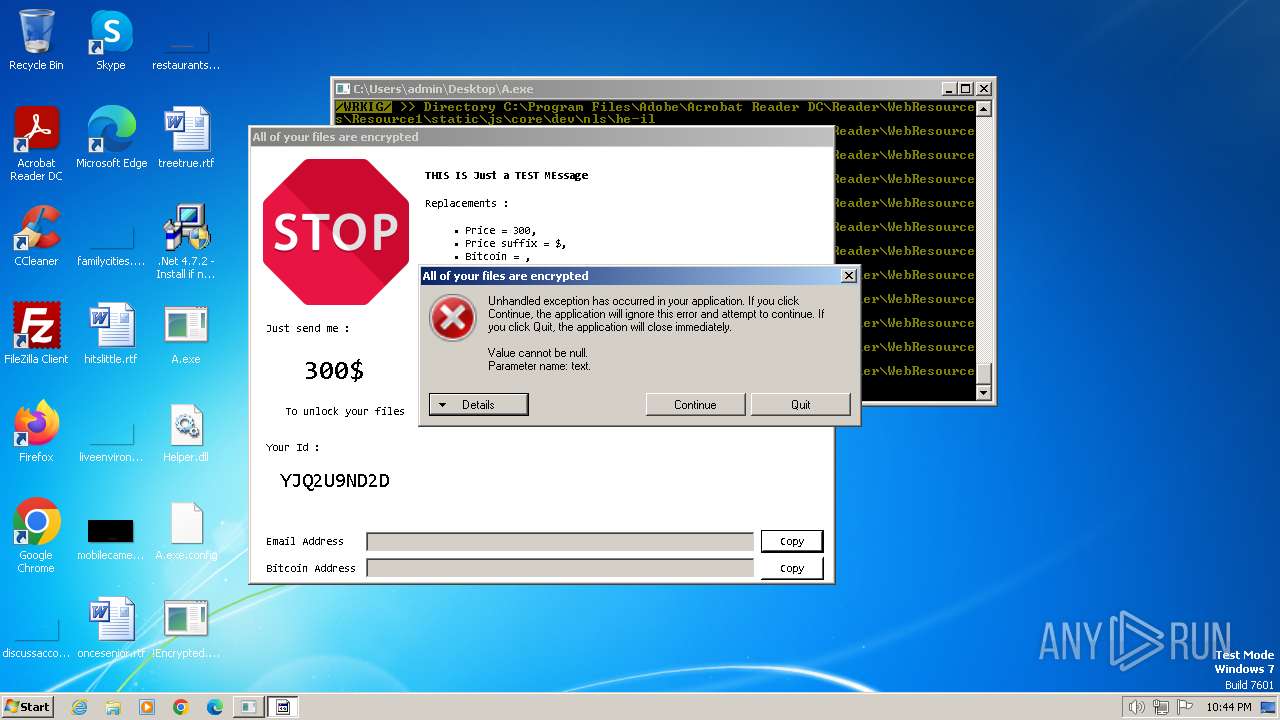Click the taskbar clock showing 10:44 PM
The width and height of the screenshot is (1280, 720).
click(x=1228, y=707)
